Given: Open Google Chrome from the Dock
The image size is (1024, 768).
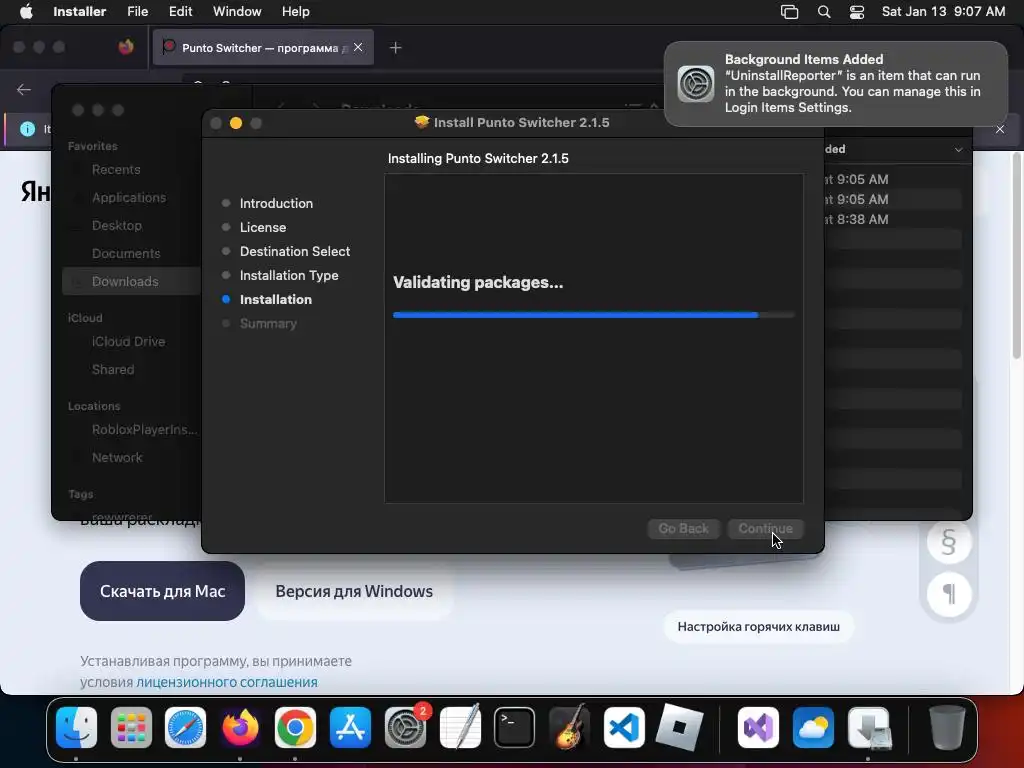Looking at the screenshot, I should (x=295, y=728).
